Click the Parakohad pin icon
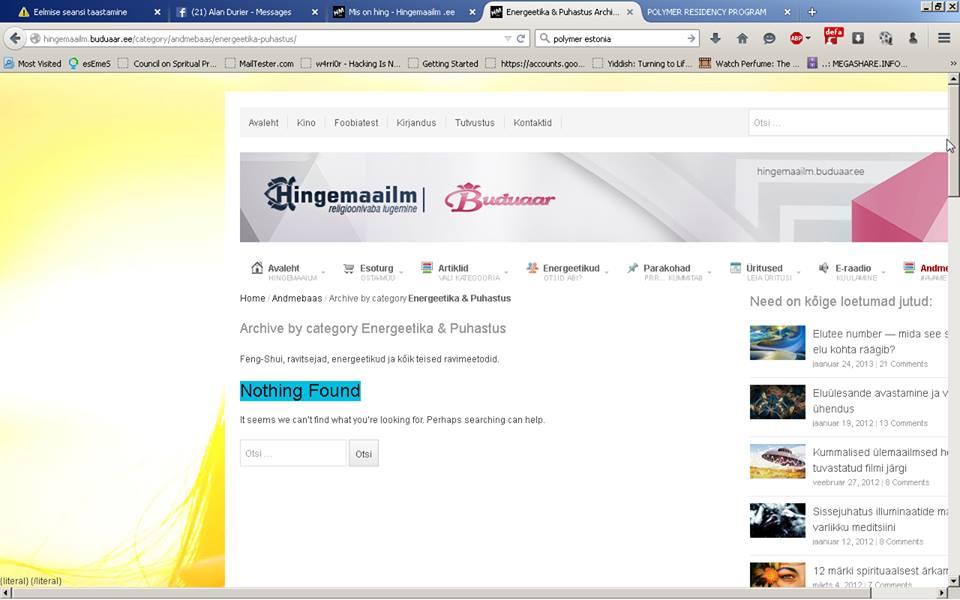 (632, 268)
